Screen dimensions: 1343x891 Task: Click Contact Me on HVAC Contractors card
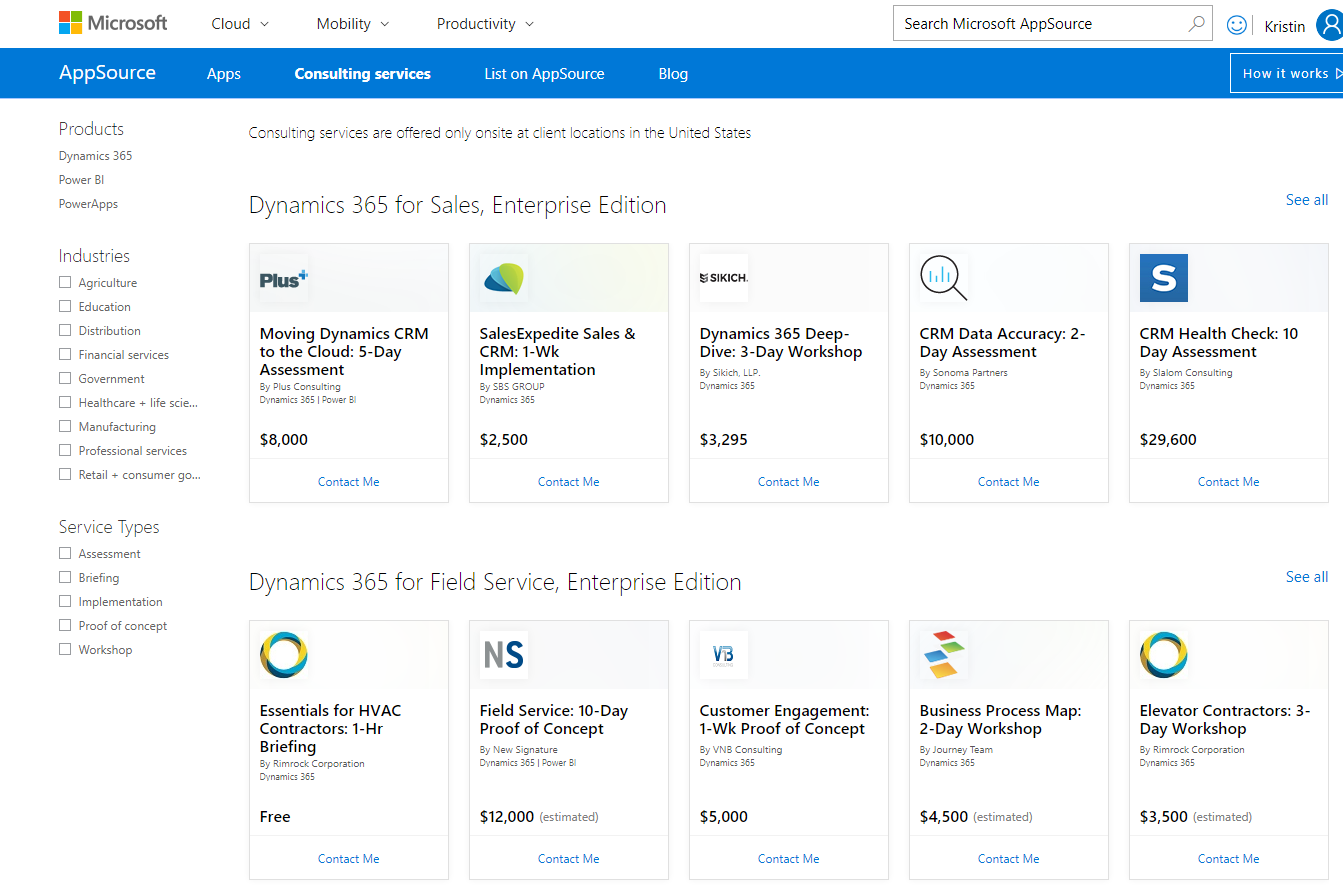click(349, 859)
